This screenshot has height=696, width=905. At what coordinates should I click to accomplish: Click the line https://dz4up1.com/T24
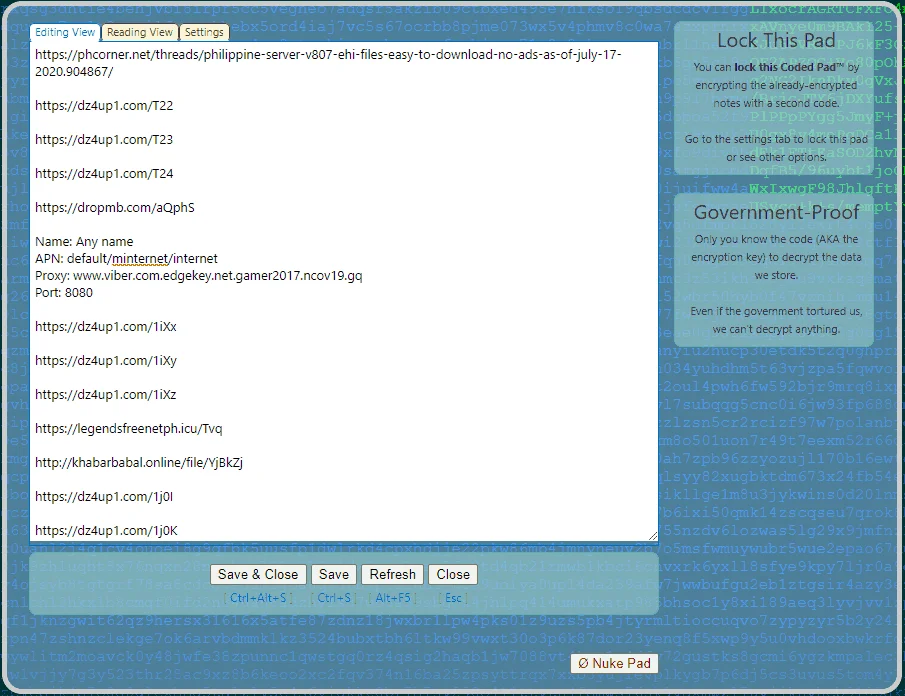(104, 174)
